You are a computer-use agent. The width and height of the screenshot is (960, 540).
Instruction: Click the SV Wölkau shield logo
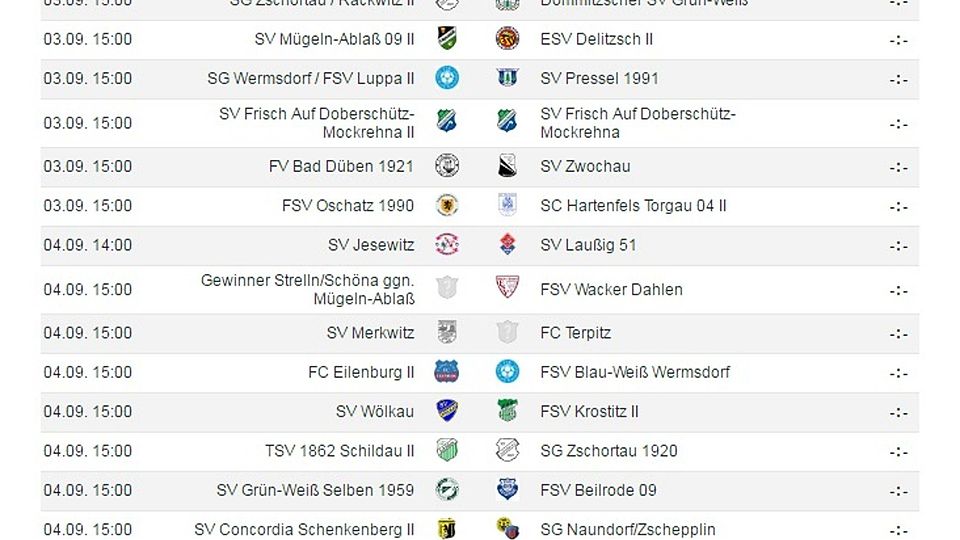click(x=447, y=411)
